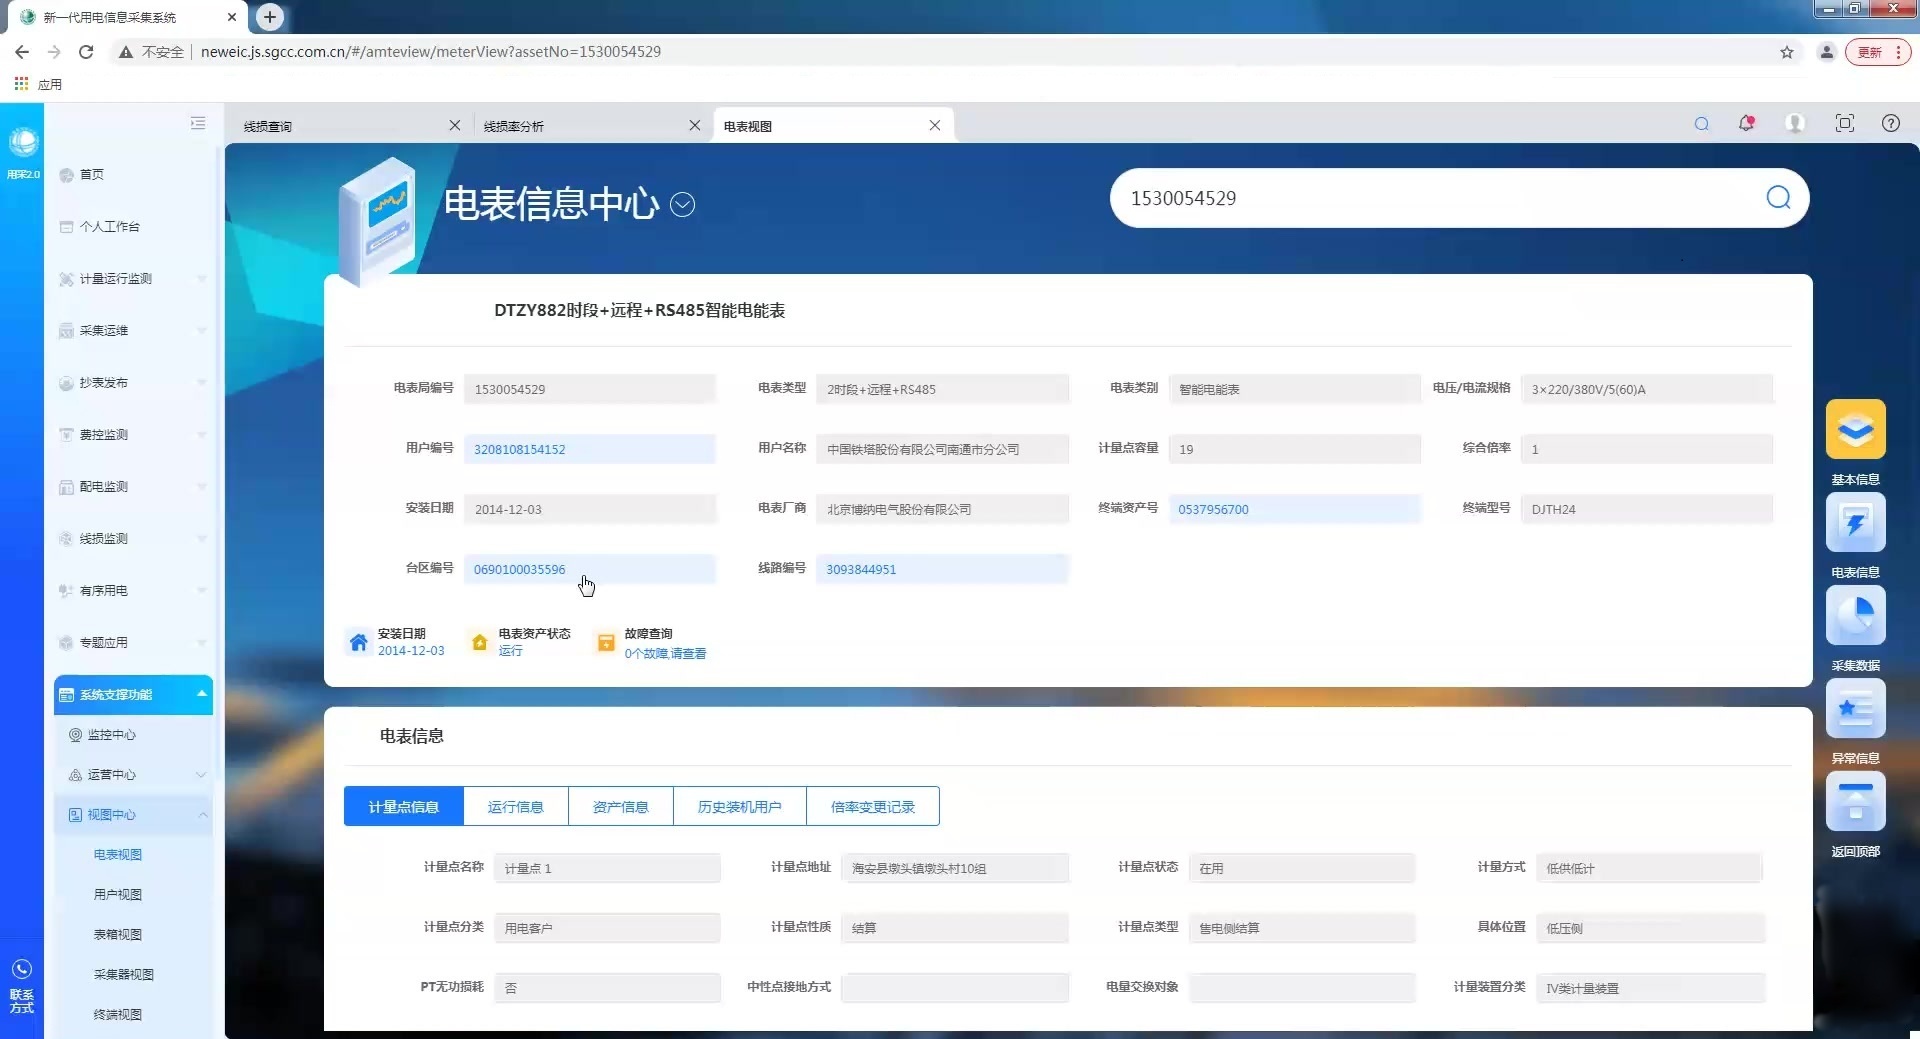
Task: Click the search magnifier in meter search box
Action: pos(1777,198)
